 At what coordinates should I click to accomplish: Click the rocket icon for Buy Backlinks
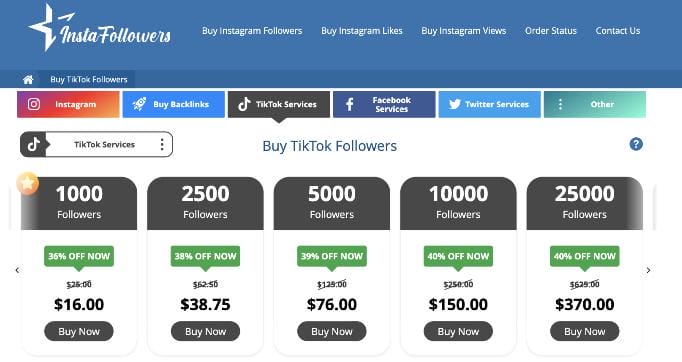(139, 104)
